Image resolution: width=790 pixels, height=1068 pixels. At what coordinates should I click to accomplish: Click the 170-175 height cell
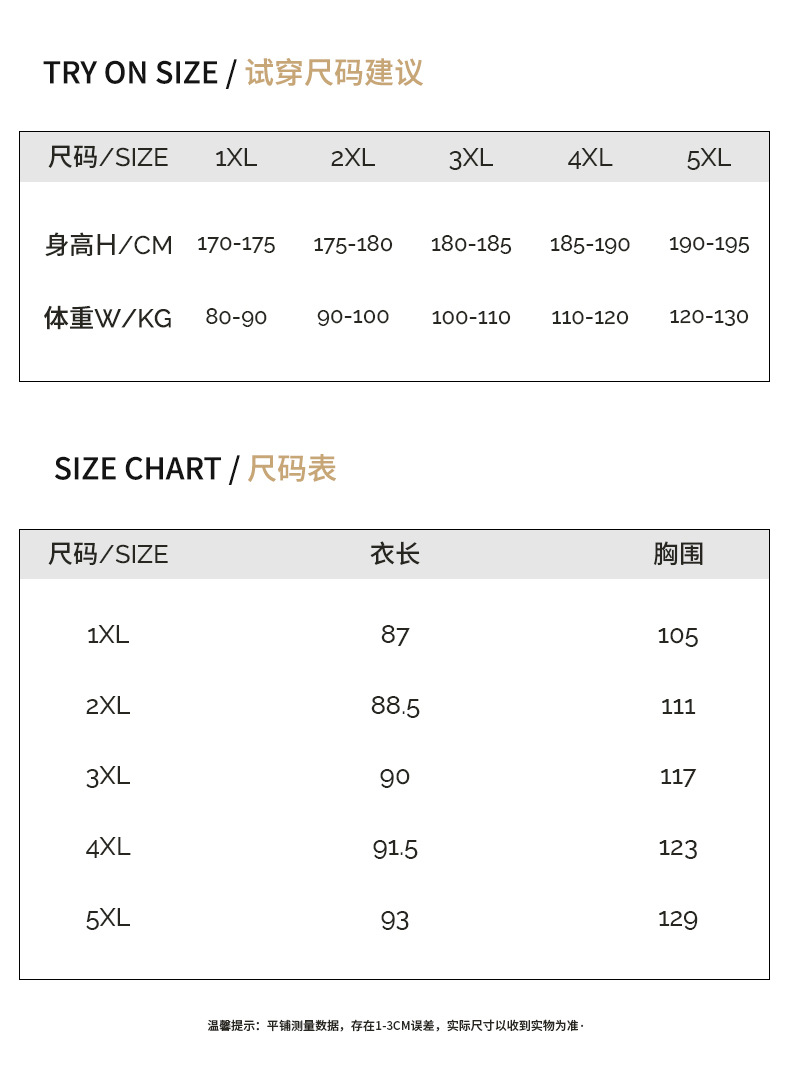[x=236, y=244]
